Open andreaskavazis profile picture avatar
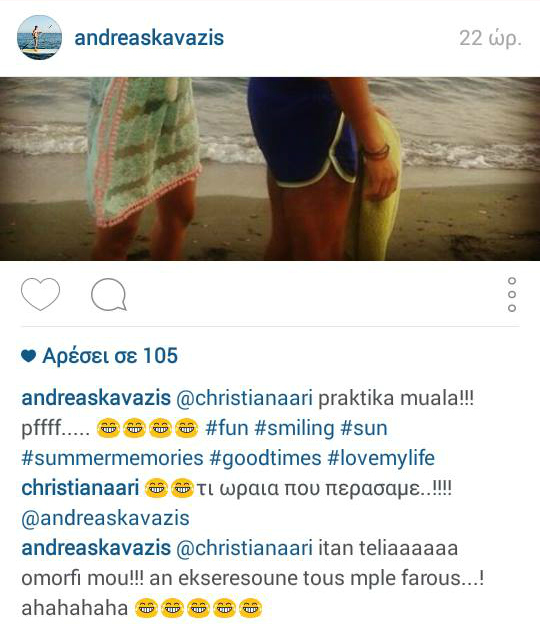 click(x=39, y=37)
